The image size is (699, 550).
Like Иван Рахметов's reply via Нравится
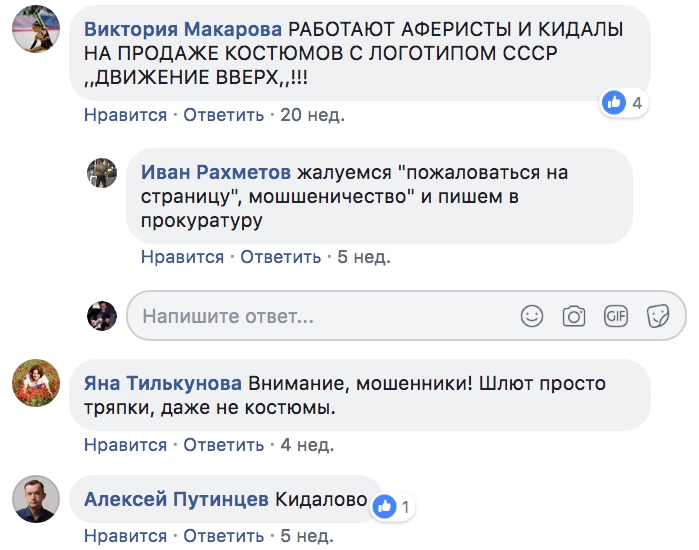182,257
